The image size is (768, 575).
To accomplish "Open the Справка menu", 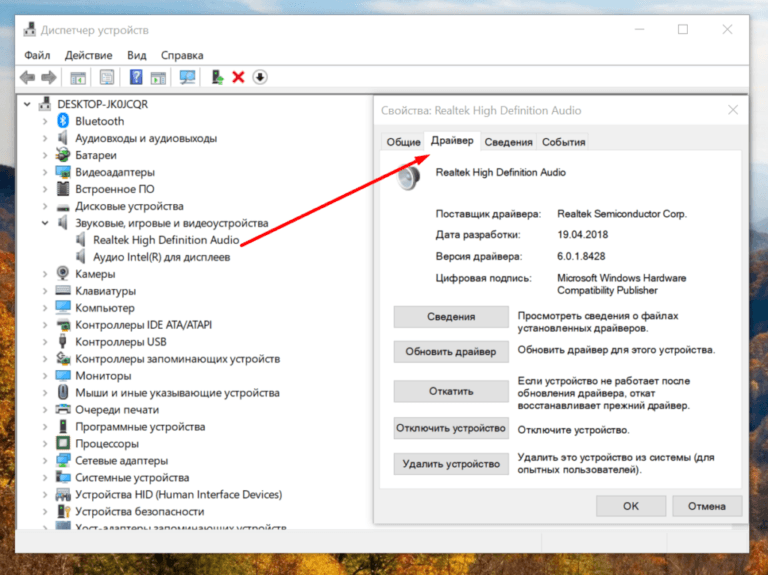I will [x=182, y=55].
